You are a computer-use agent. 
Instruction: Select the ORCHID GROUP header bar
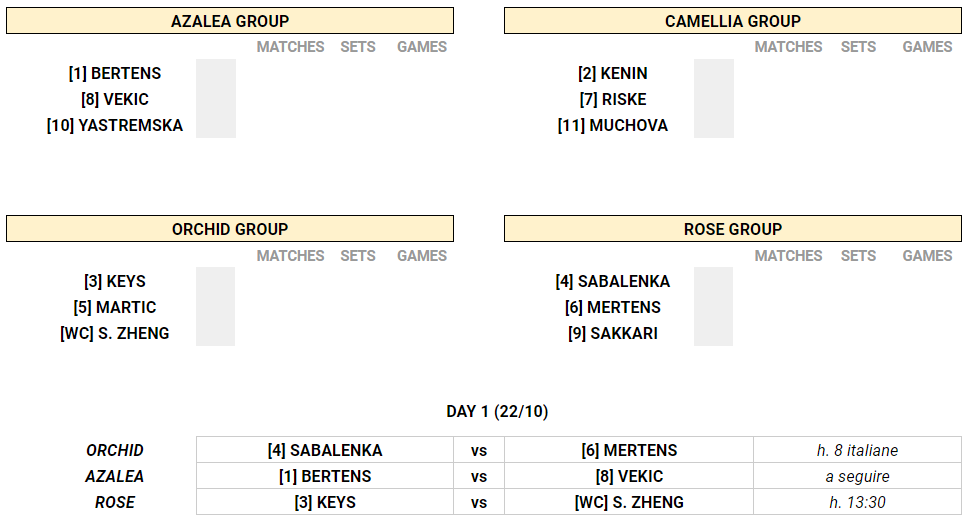[x=230, y=229]
